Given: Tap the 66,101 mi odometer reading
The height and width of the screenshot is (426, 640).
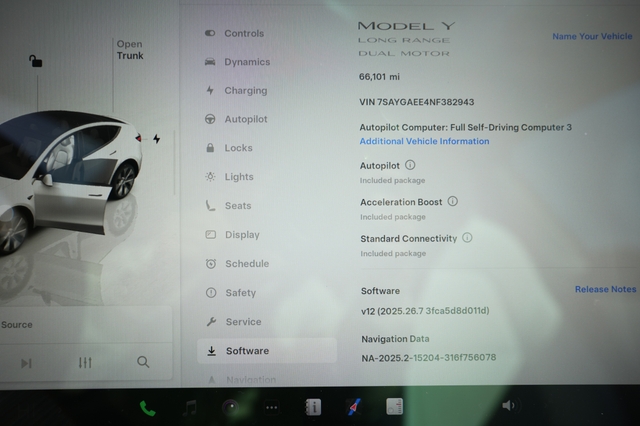Looking at the screenshot, I should [x=380, y=77].
